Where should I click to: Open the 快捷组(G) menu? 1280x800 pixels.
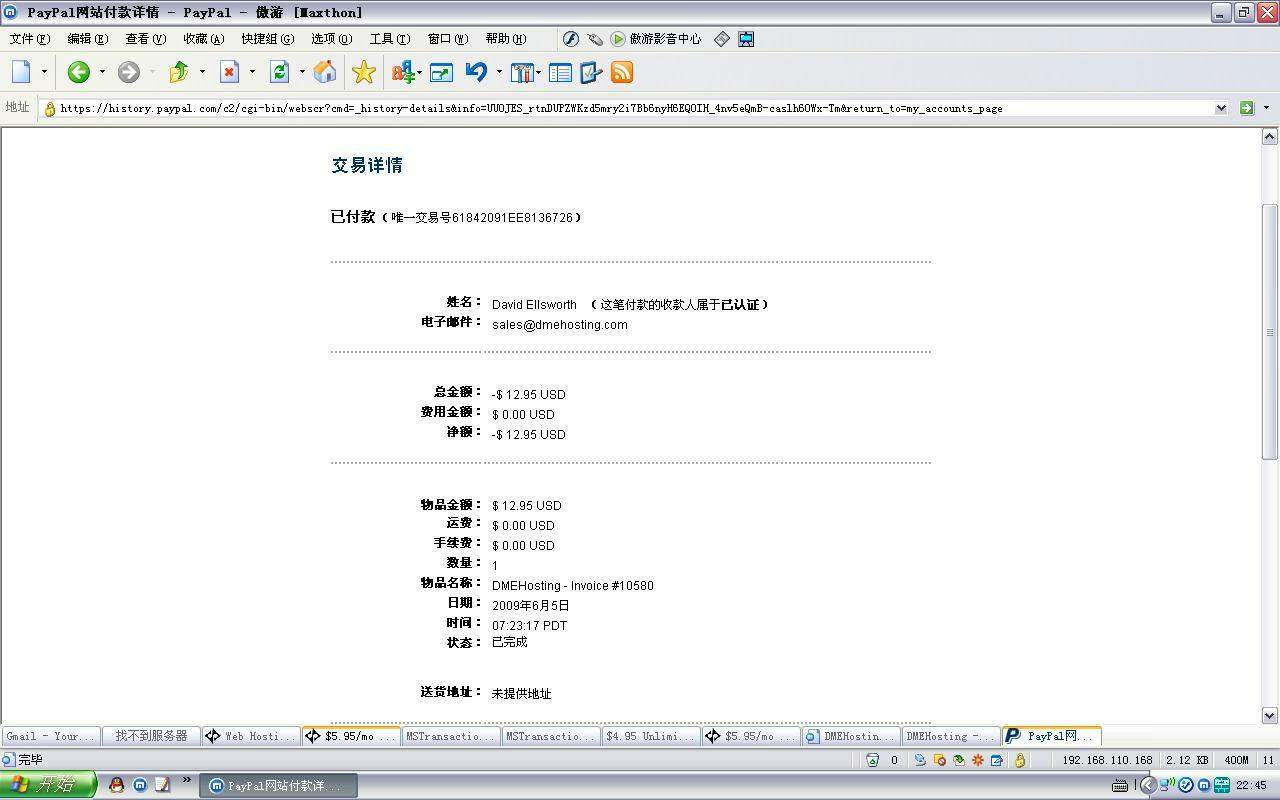[x=268, y=39]
